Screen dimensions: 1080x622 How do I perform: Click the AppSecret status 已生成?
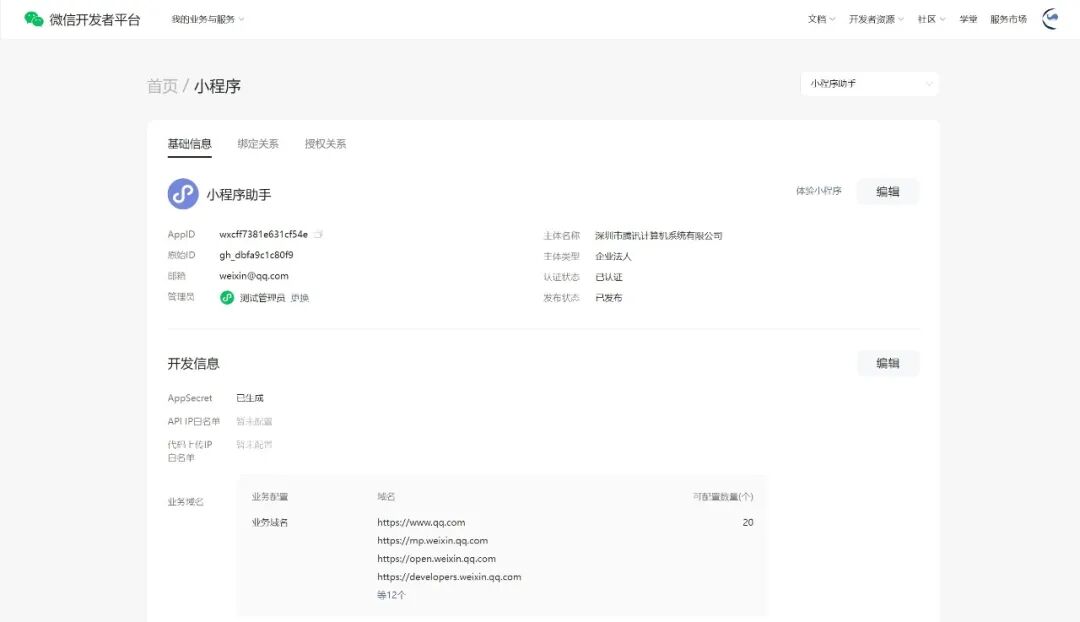249,398
